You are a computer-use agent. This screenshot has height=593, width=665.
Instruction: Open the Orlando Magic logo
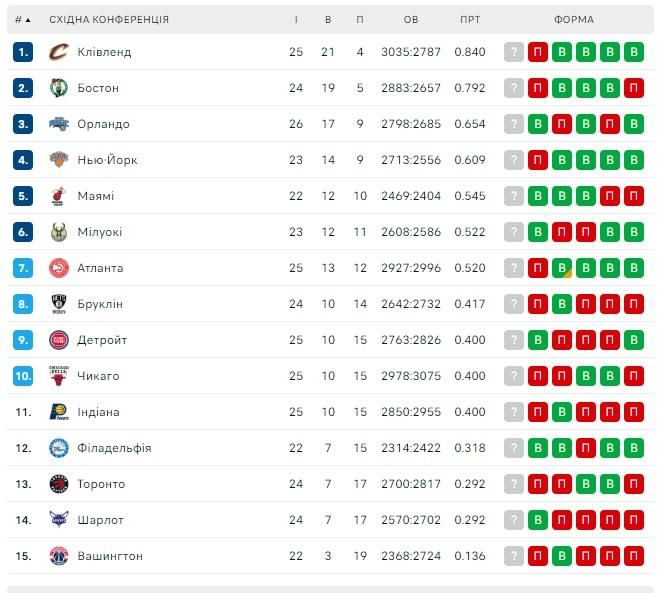point(59,124)
